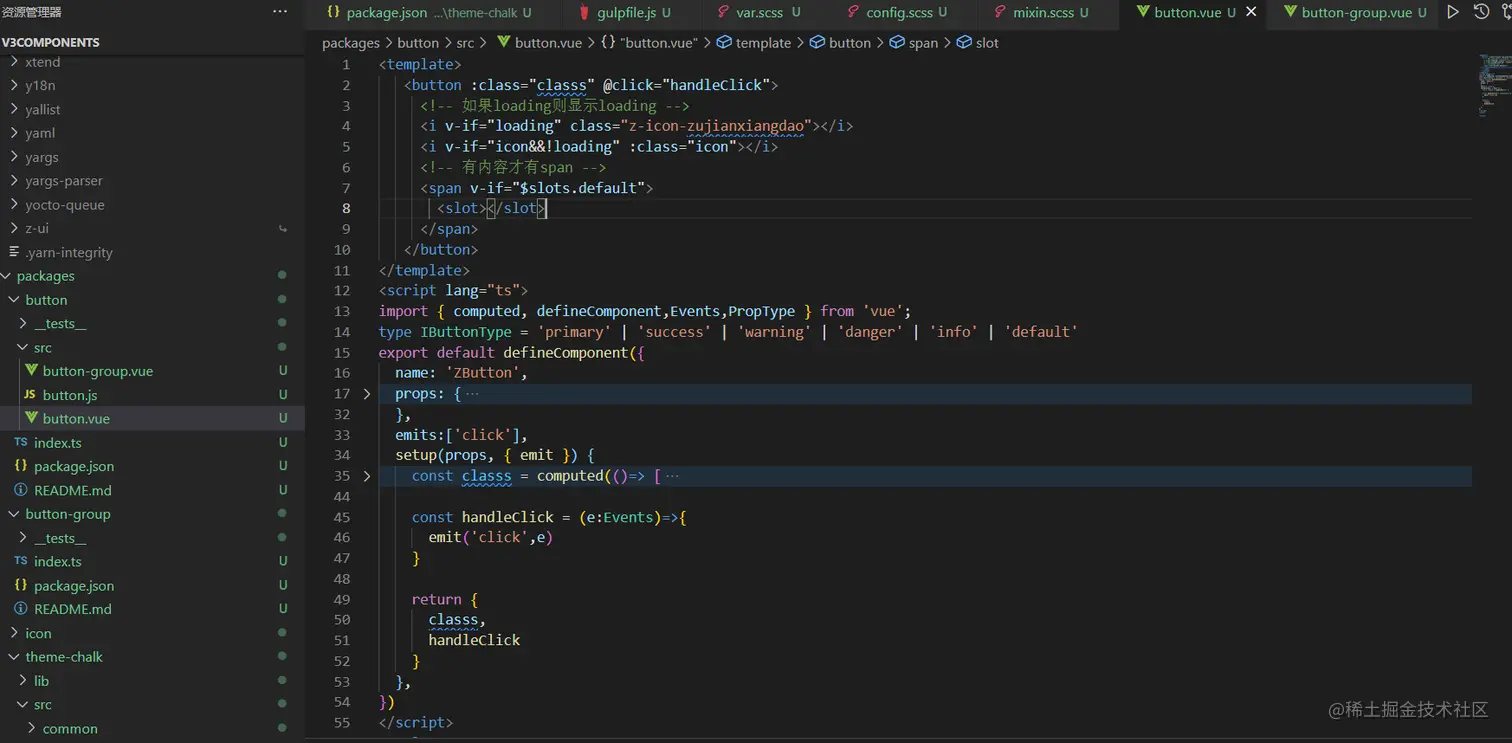Expand the yargs-parser folder chevron
Viewport: 1512px width, 743px height.
click(14, 181)
